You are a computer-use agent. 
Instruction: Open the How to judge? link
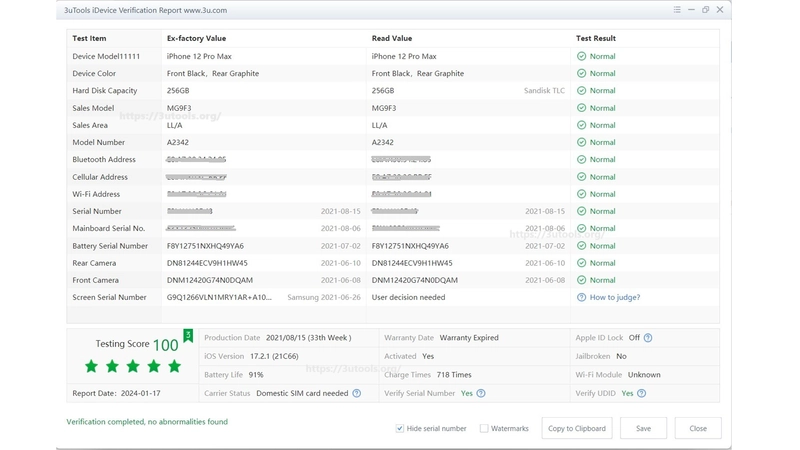[x=615, y=297]
